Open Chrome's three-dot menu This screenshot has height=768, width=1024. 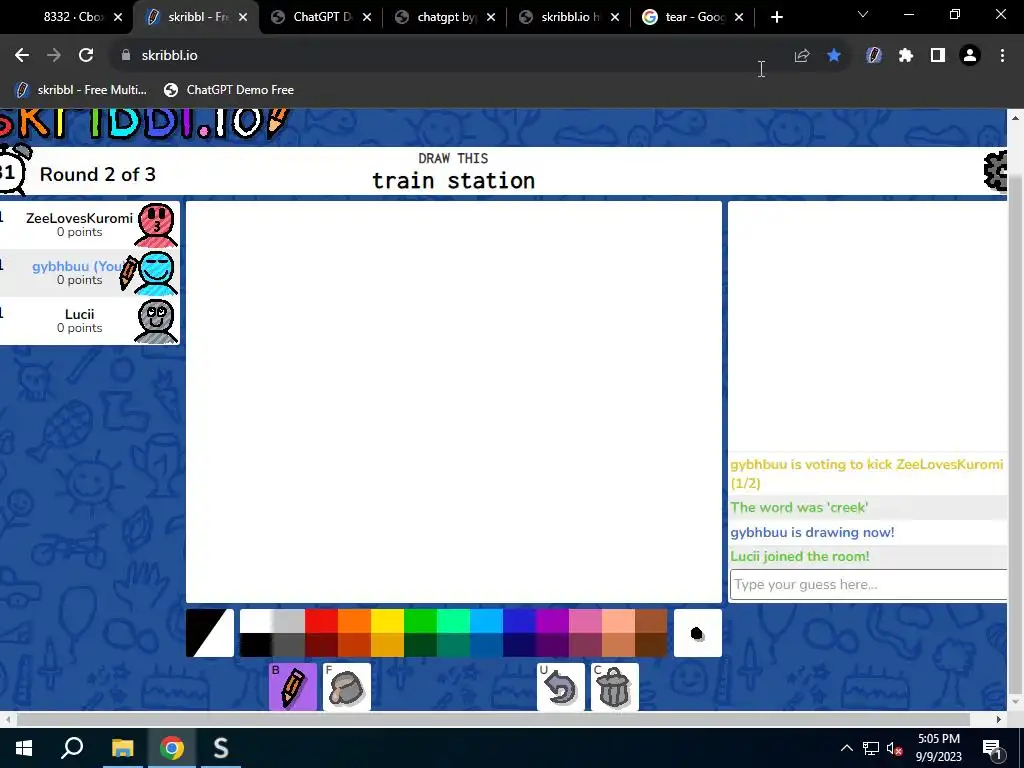(x=1002, y=56)
